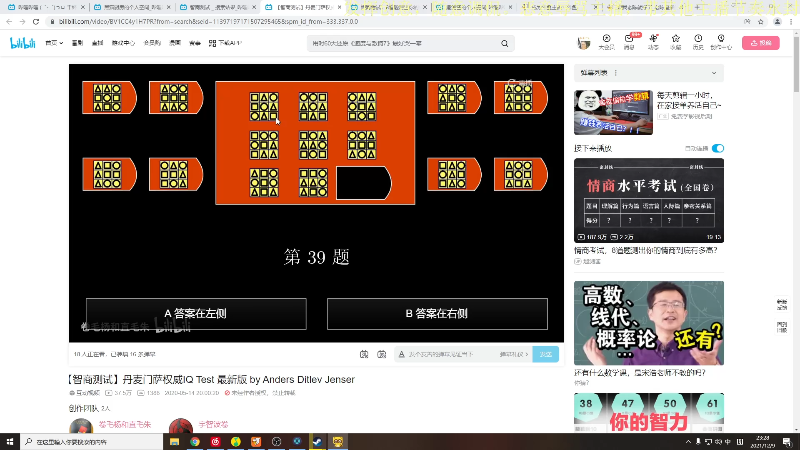Click the browser back arrow
800x450 pixels.
[9, 22]
